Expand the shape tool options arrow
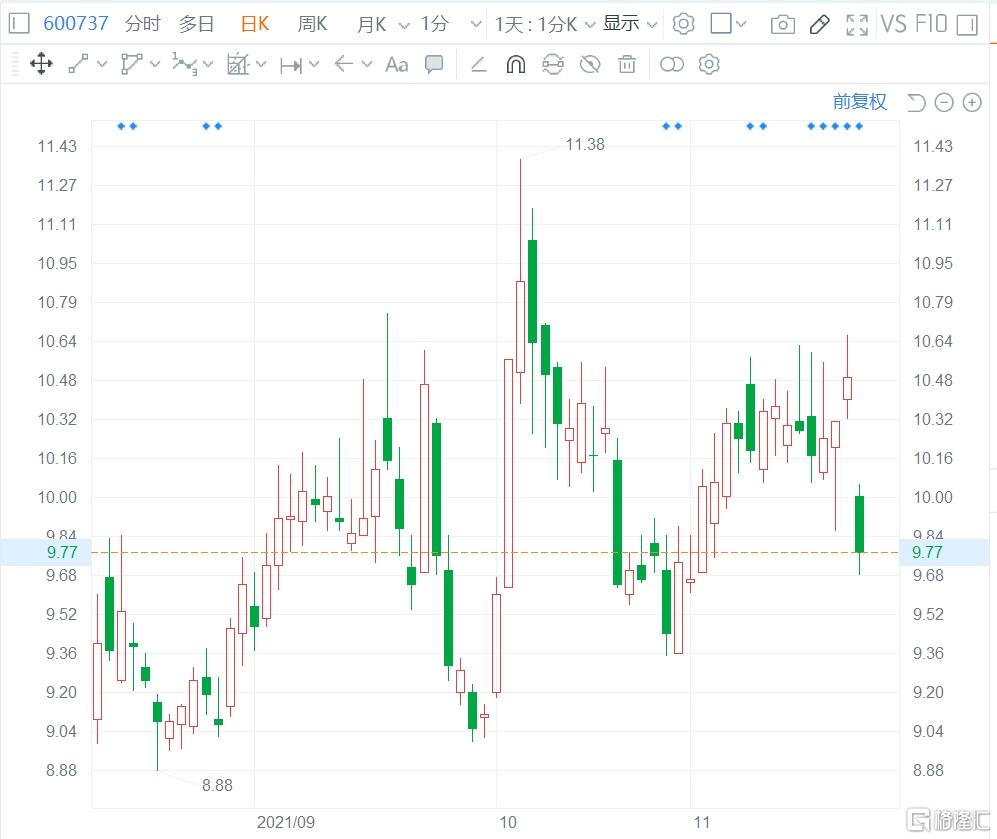Image resolution: width=997 pixels, height=839 pixels. tap(155, 64)
